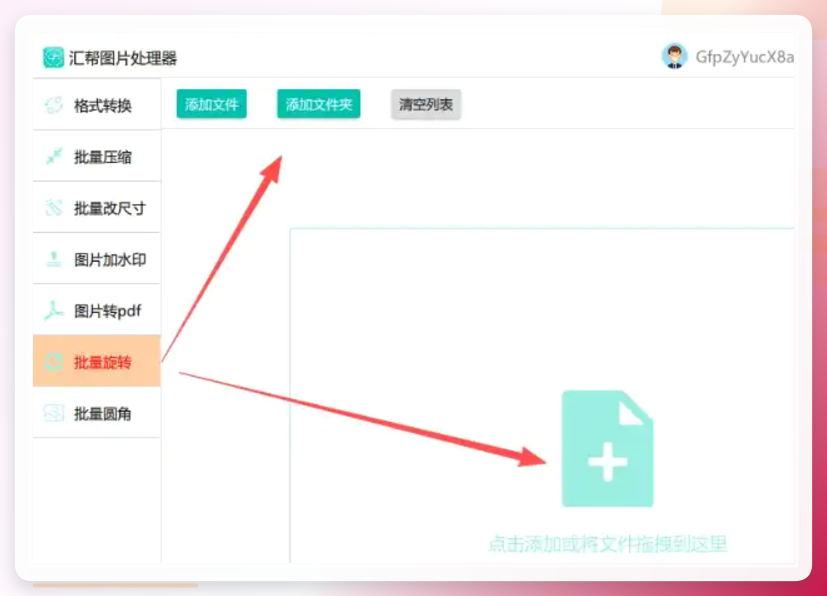
Task: Click the add-file plus document icon
Action: coord(608,448)
